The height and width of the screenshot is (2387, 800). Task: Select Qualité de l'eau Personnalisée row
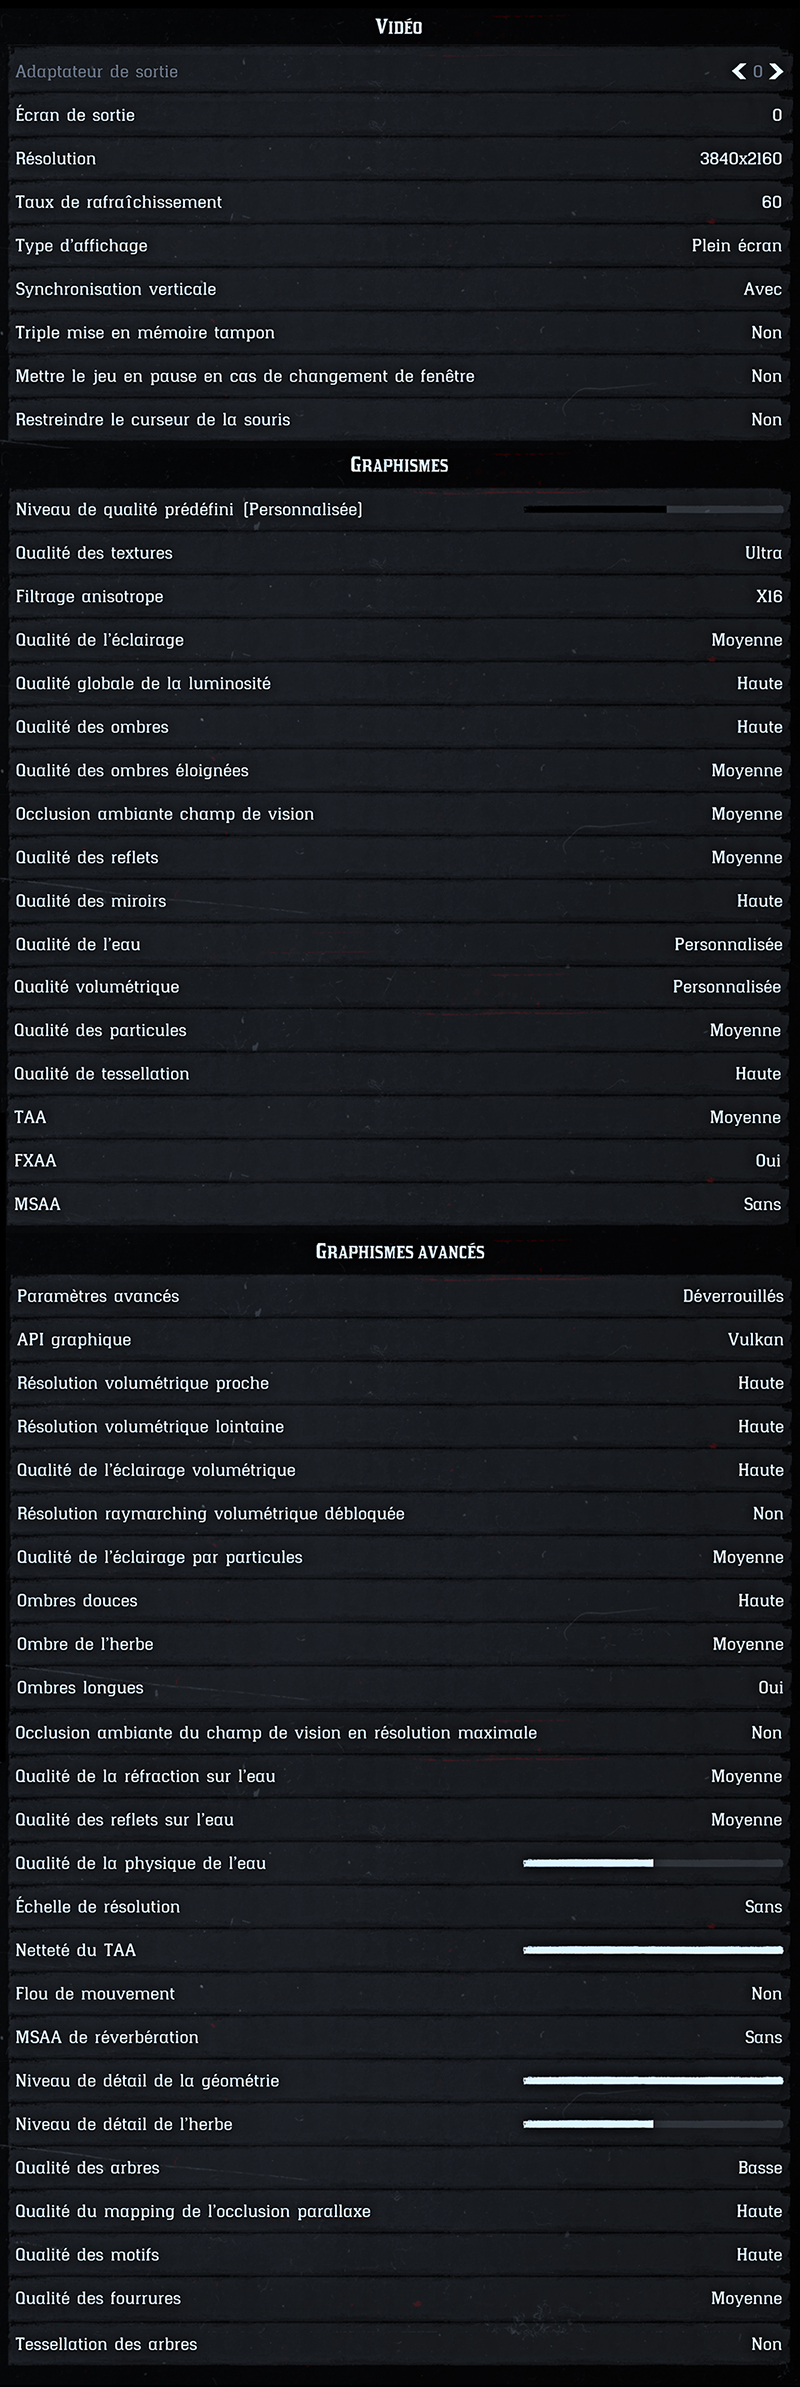coord(400,944)
